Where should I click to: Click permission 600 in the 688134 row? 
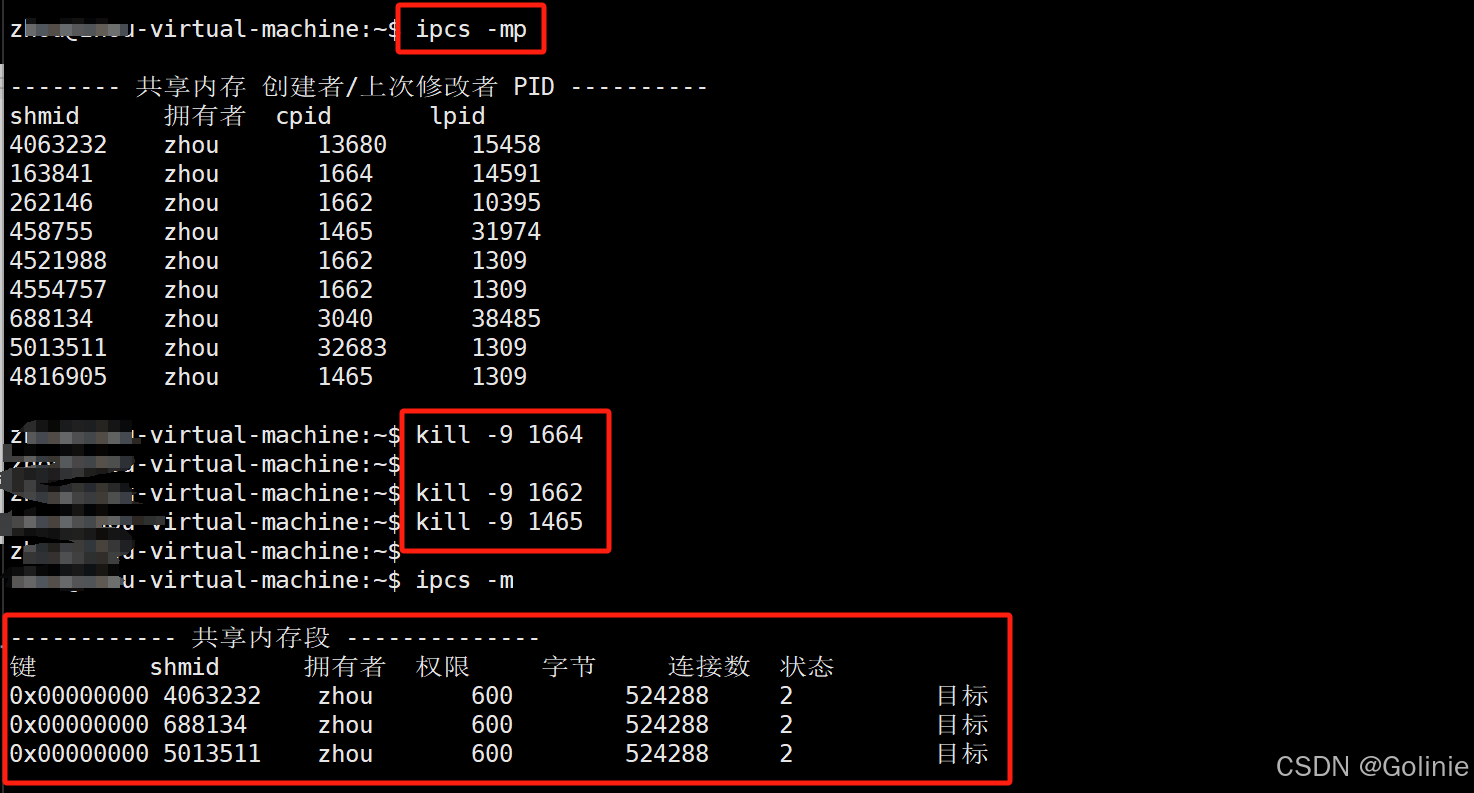tap(492, 724)
